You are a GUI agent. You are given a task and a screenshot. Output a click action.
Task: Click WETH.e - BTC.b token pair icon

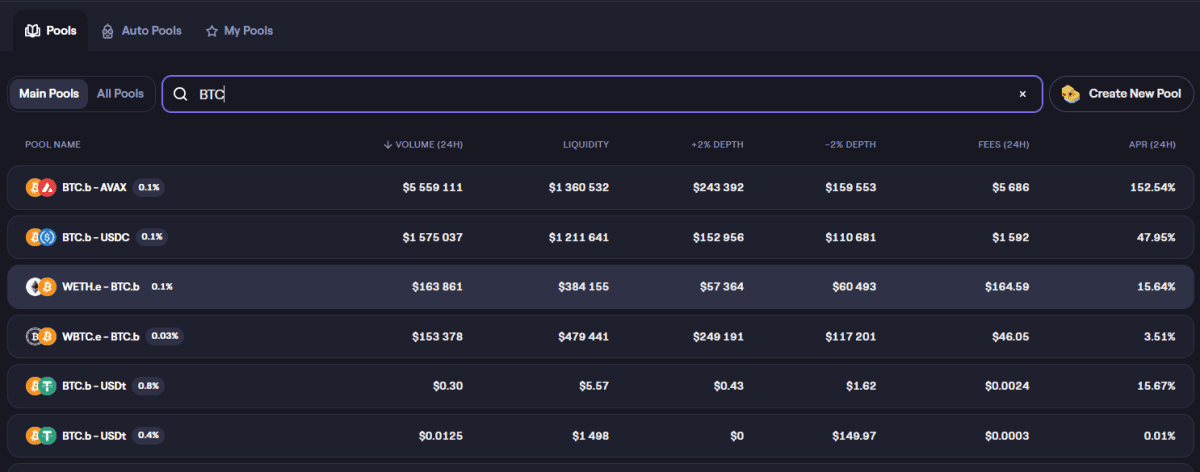(x=40, y=286)
